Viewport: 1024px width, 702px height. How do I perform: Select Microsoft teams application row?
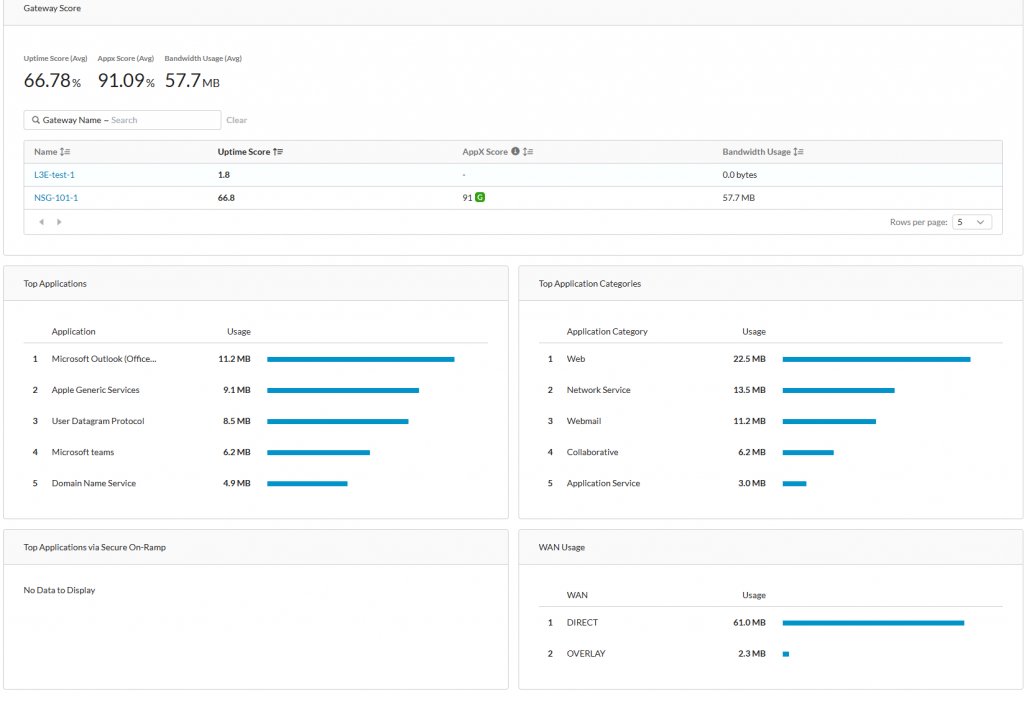tap(255, 452)
